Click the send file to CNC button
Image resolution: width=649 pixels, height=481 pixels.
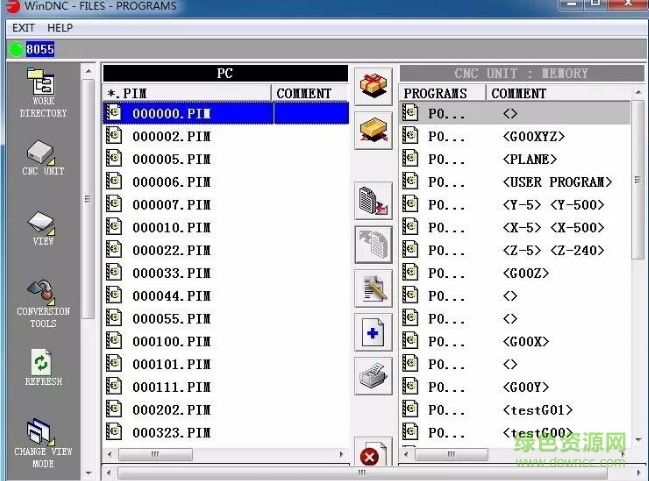pos(373,201)
